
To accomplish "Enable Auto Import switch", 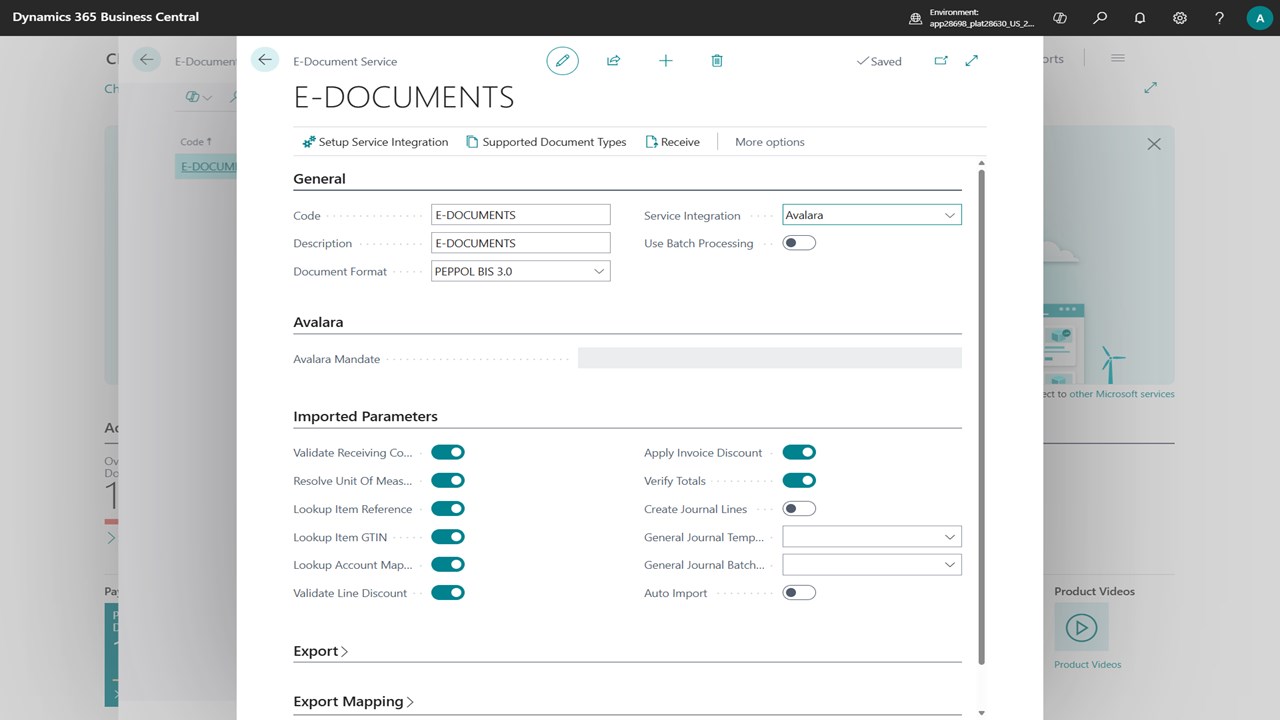I will (799, 593).
